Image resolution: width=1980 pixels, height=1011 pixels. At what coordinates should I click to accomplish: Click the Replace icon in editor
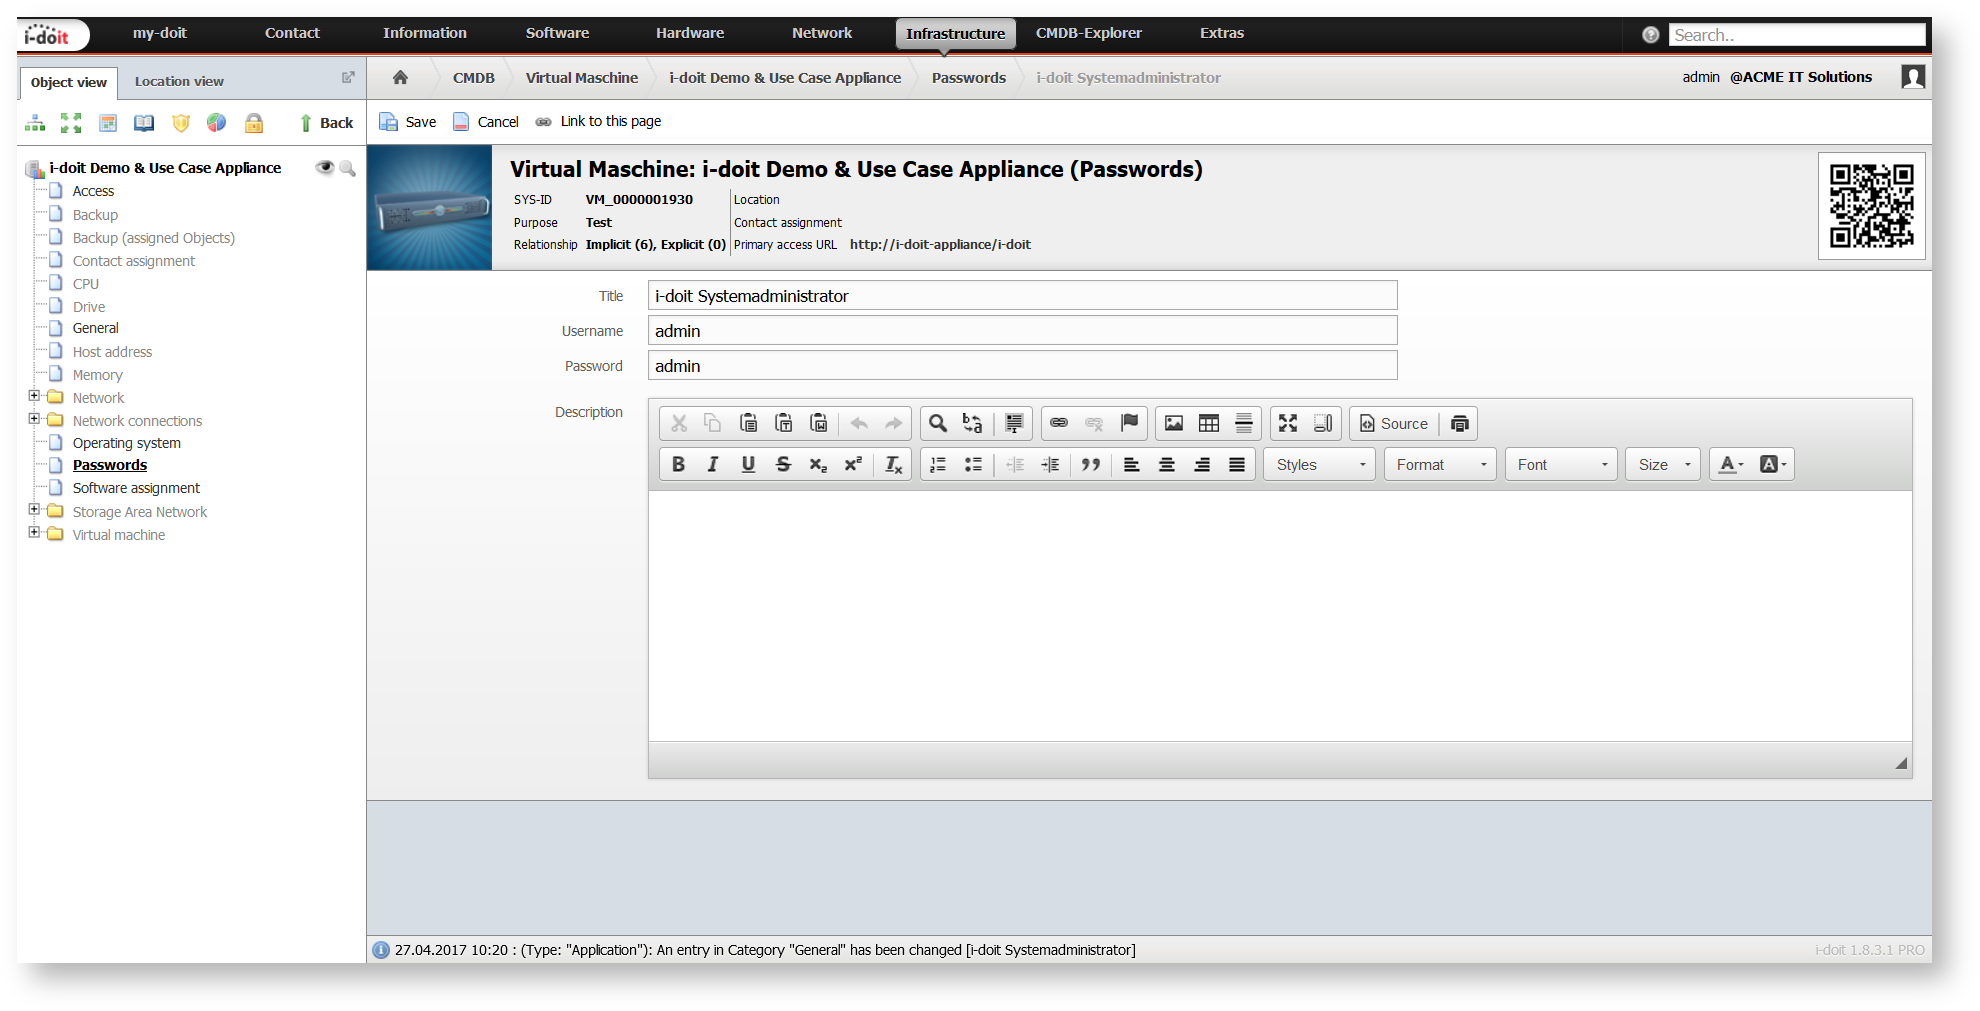coord(972,424)
